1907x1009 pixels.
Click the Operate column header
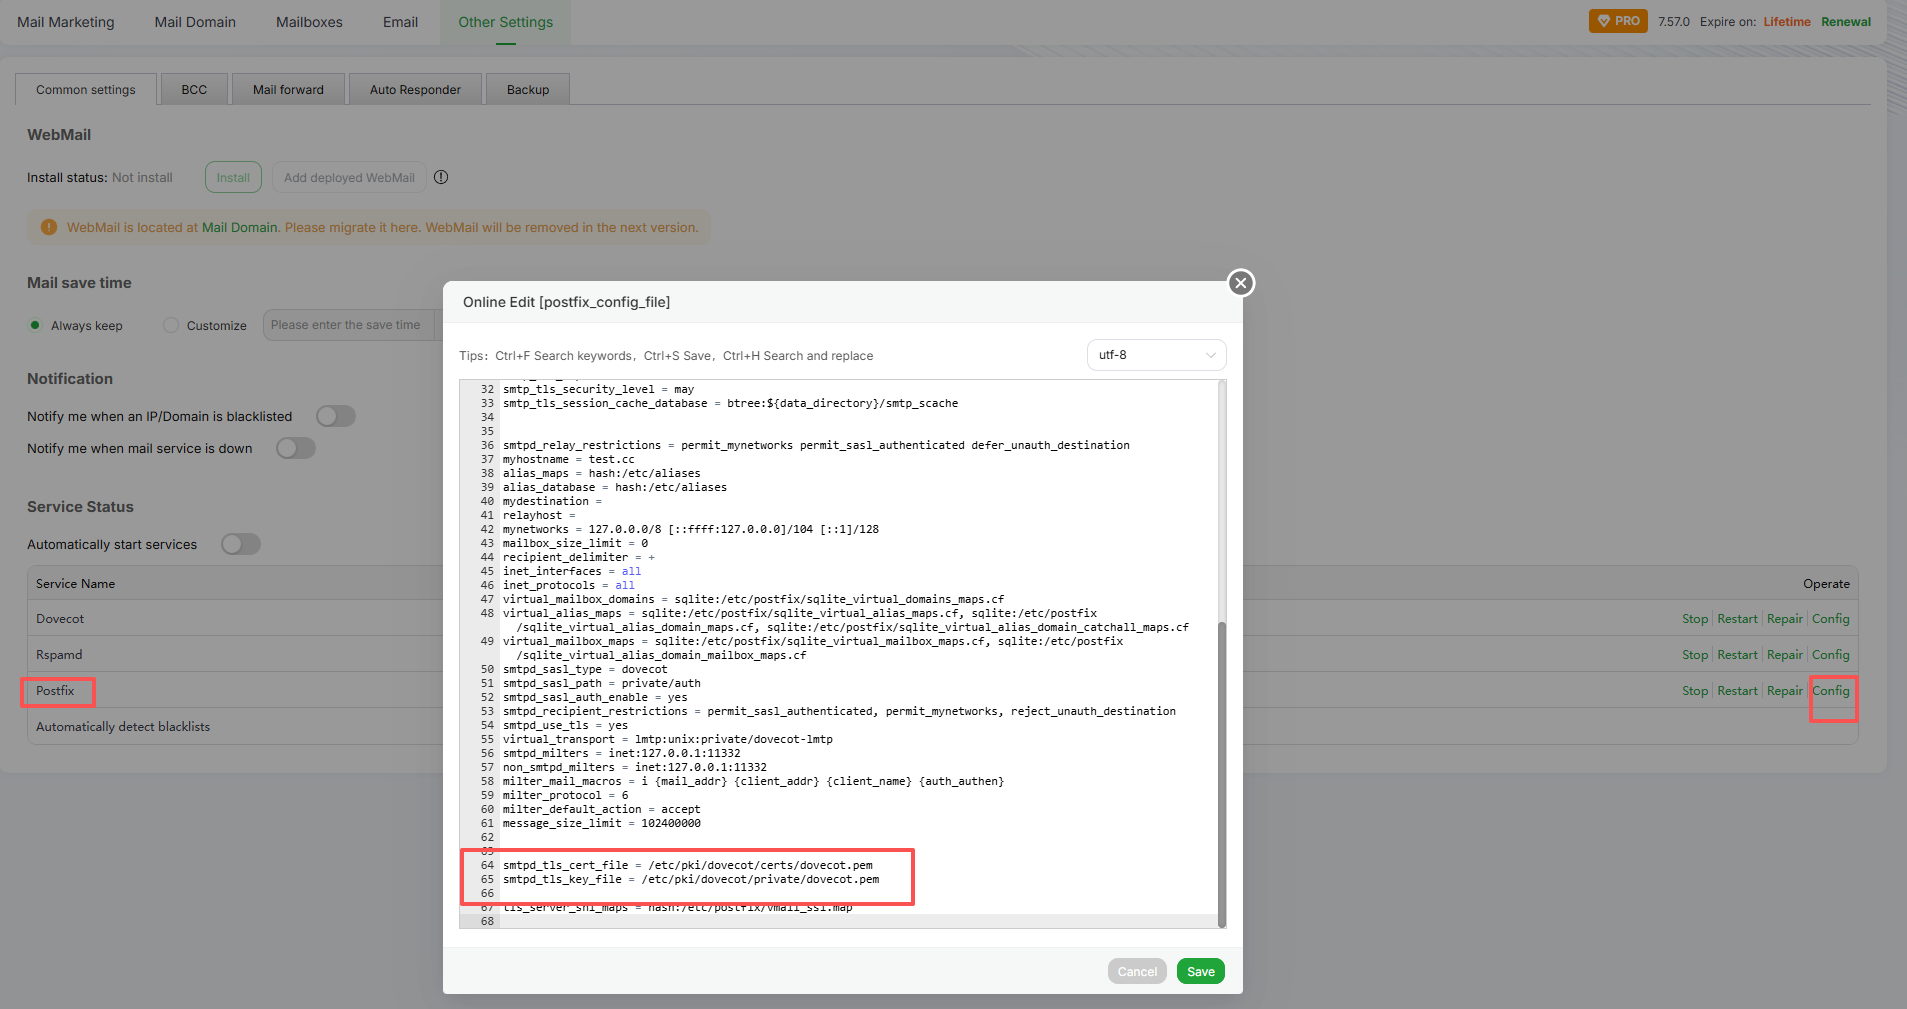pos(1826,584)
